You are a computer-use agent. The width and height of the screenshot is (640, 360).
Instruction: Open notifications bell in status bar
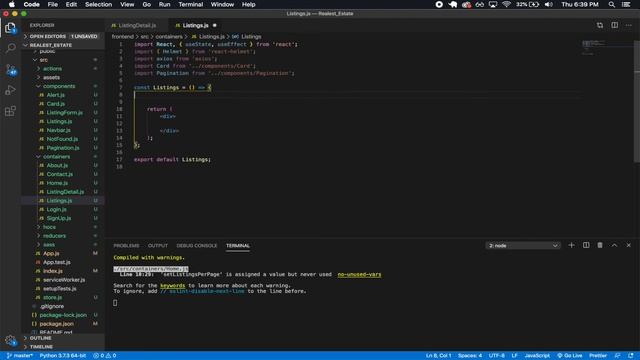(x=631, y=356)
